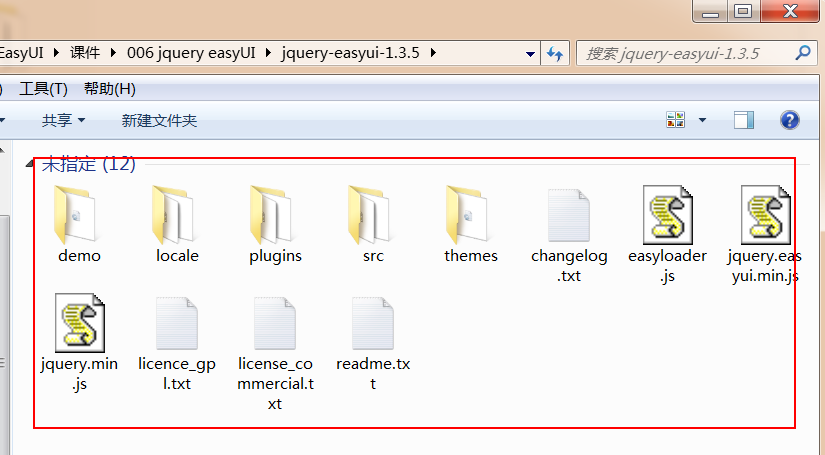Maximize the Explorer window
This screenshot has height=455, width=825.
click(743, 11)
